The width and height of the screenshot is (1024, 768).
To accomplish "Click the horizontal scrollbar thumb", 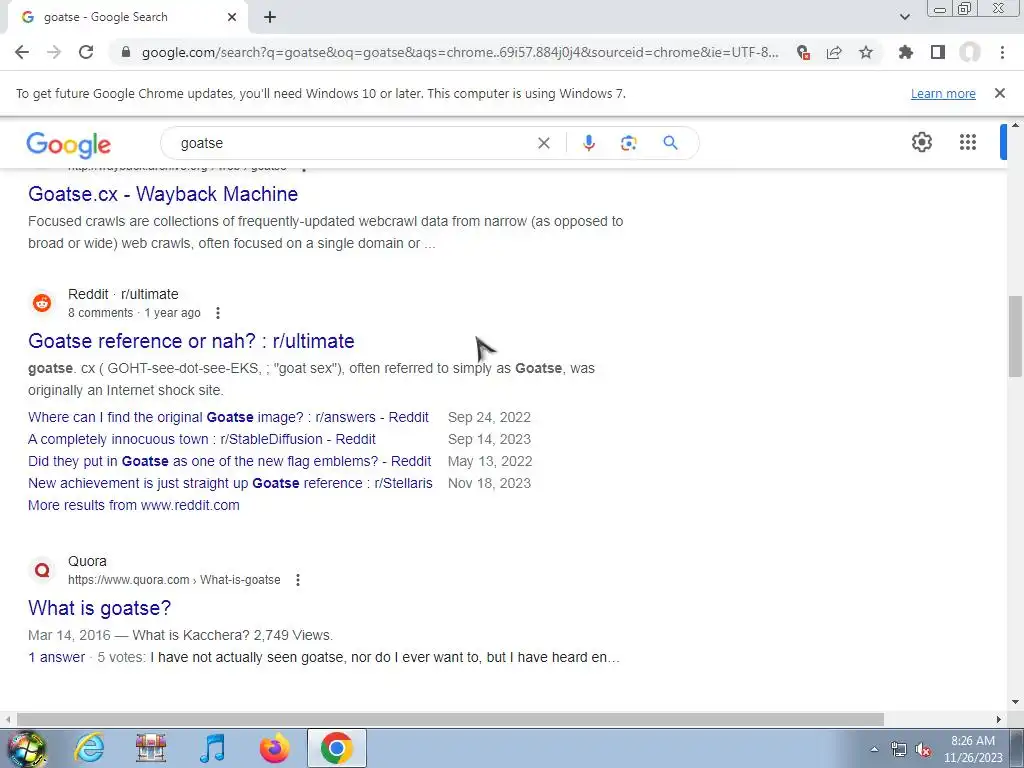I will pyautogui.click(x=451, y=719).
